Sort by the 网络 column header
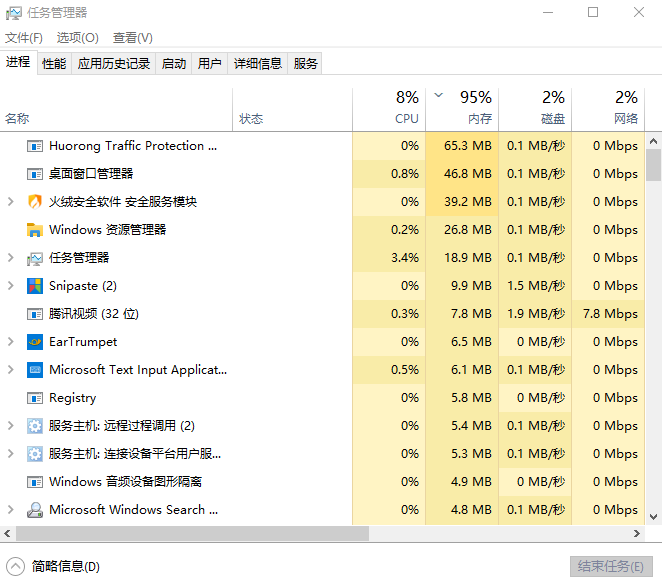Screen dimensions: 662x587 coord(608,110)
